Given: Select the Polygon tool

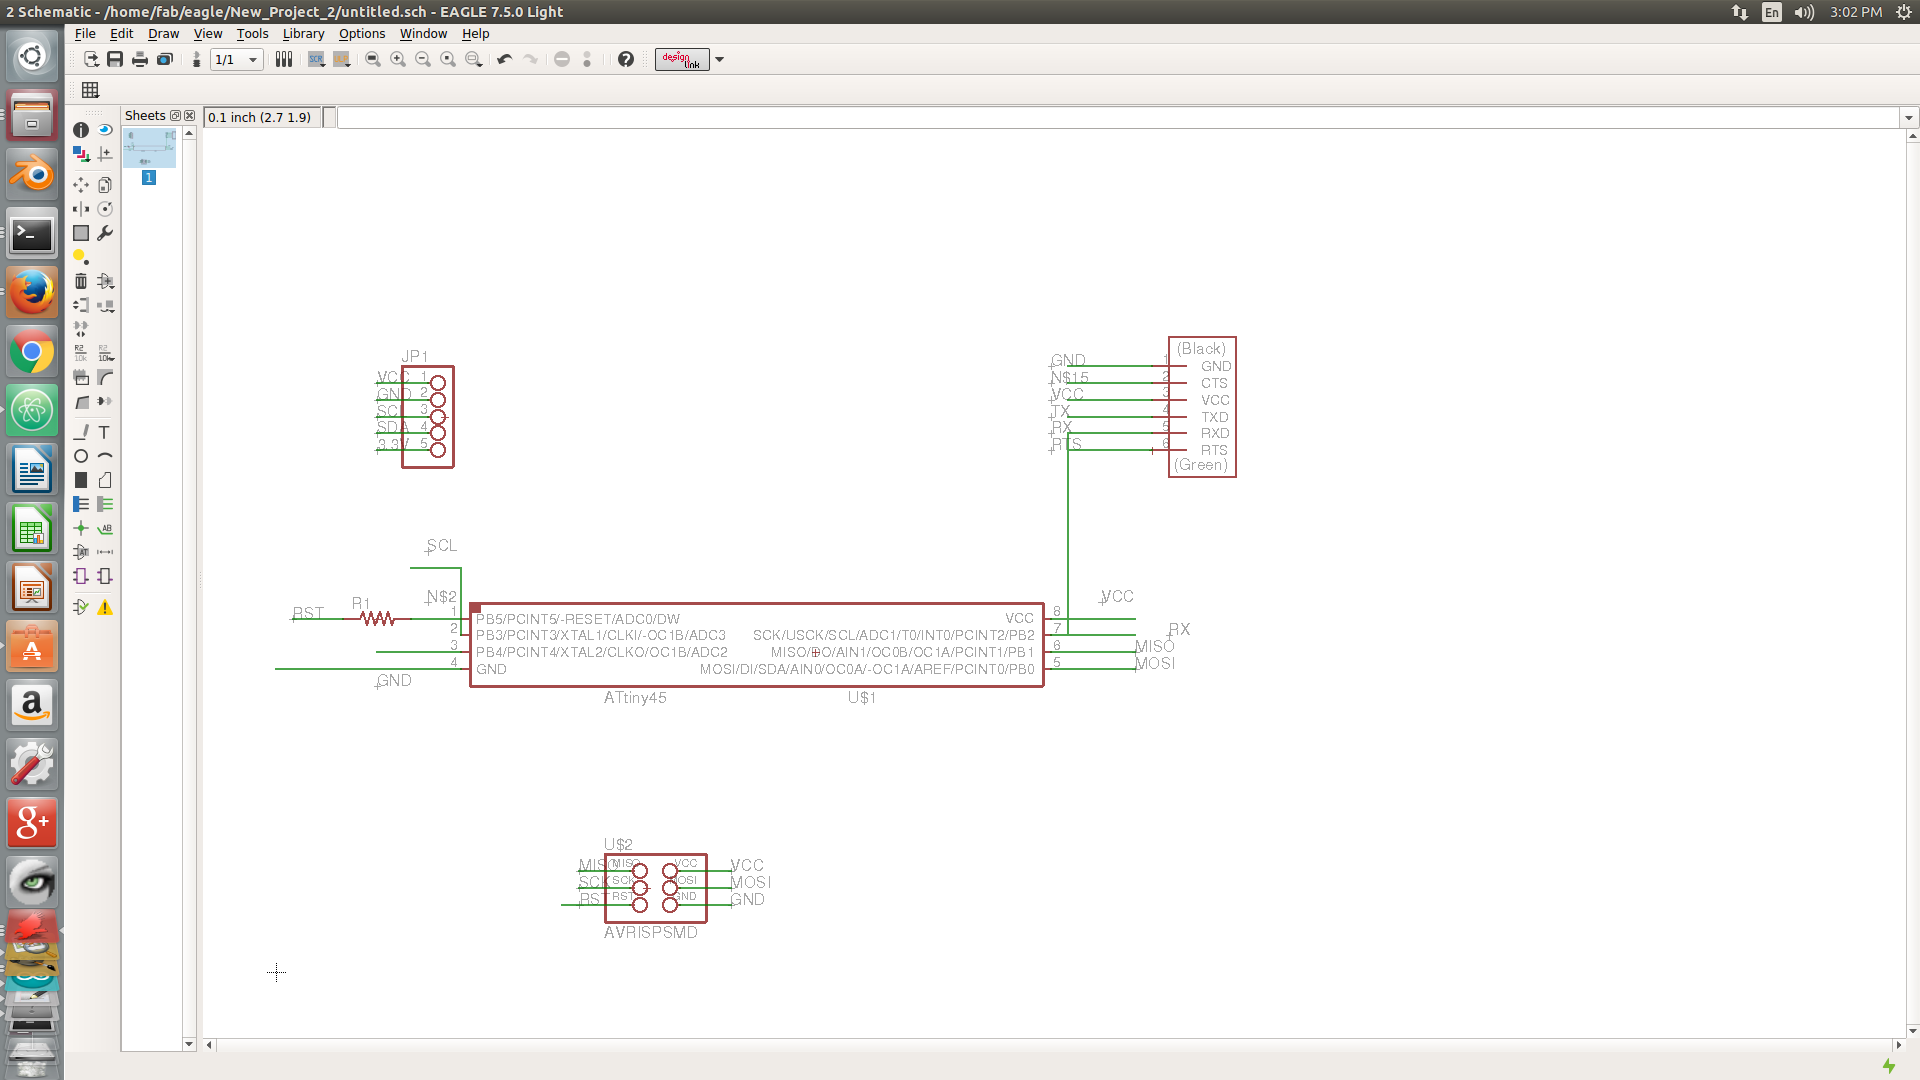Looking at the screenshot, I should point(105,480).
